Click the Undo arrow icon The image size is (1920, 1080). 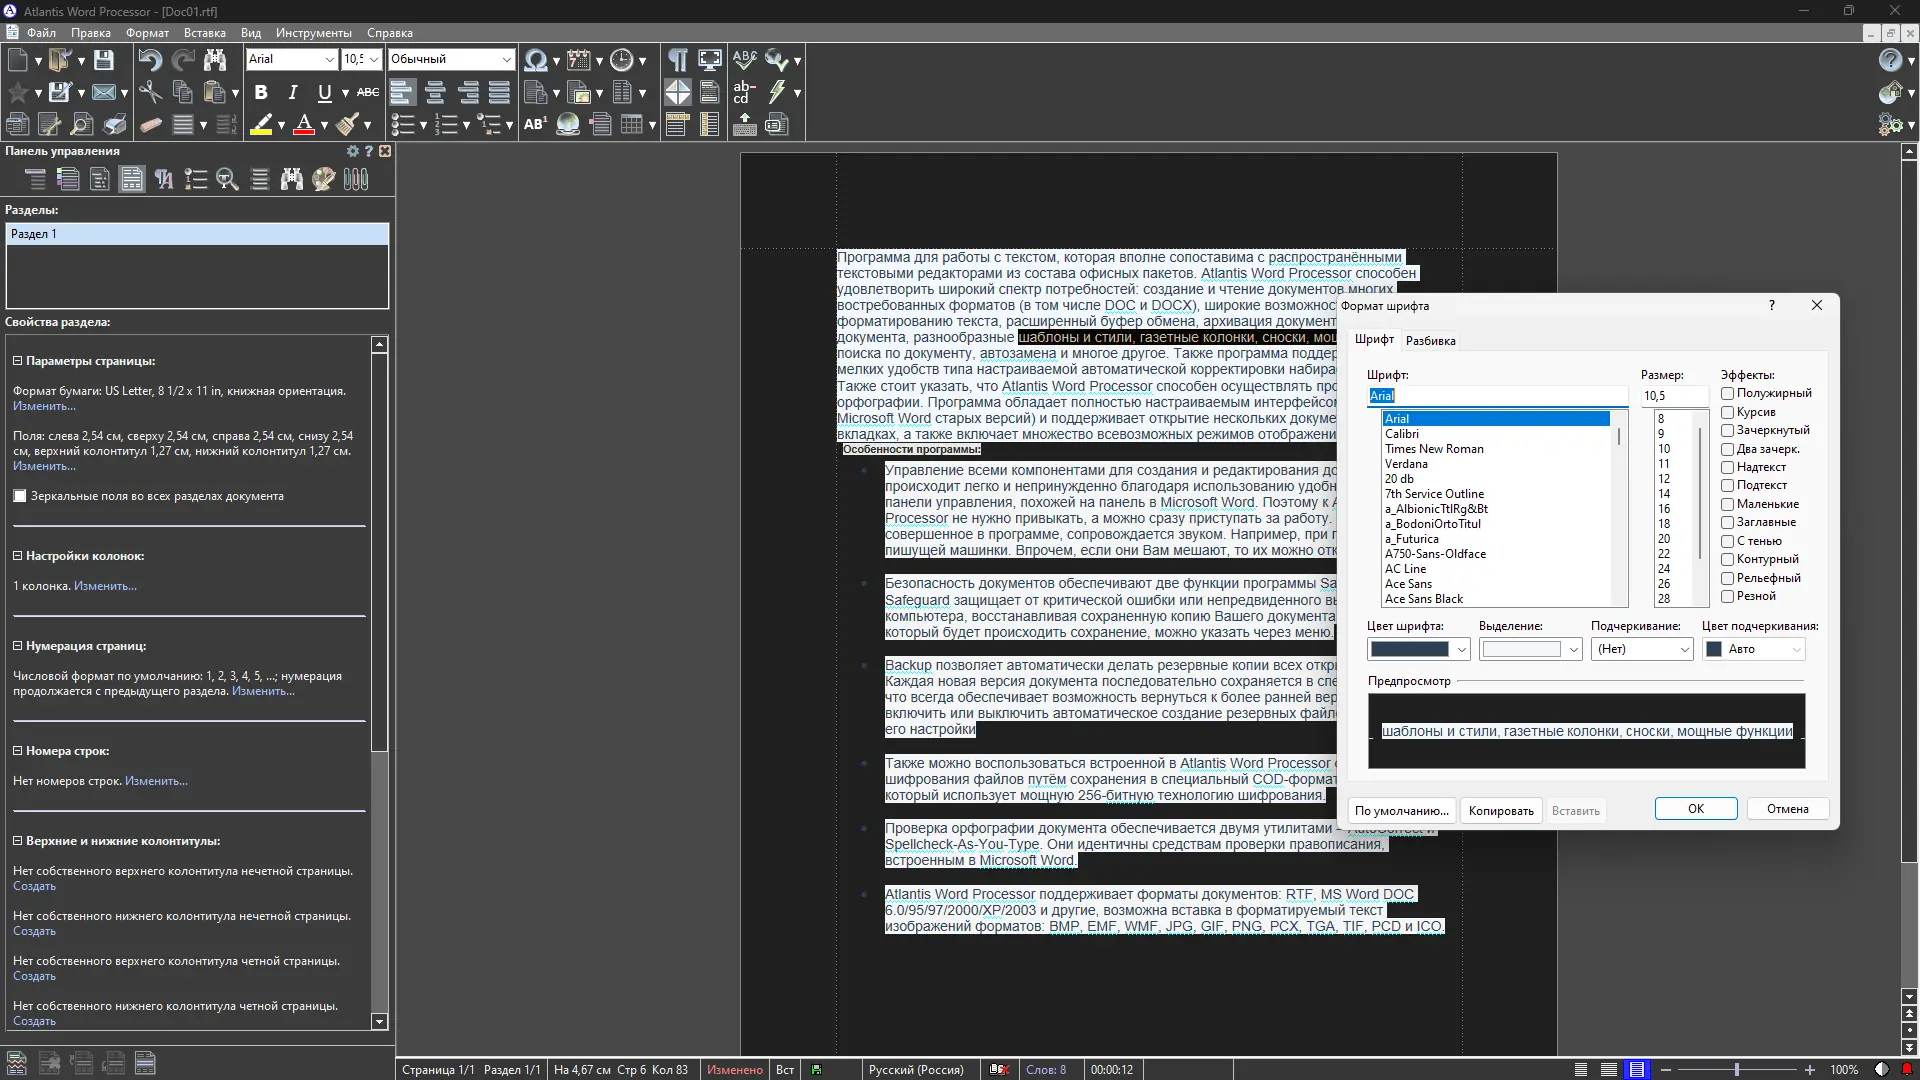point(149,60)
